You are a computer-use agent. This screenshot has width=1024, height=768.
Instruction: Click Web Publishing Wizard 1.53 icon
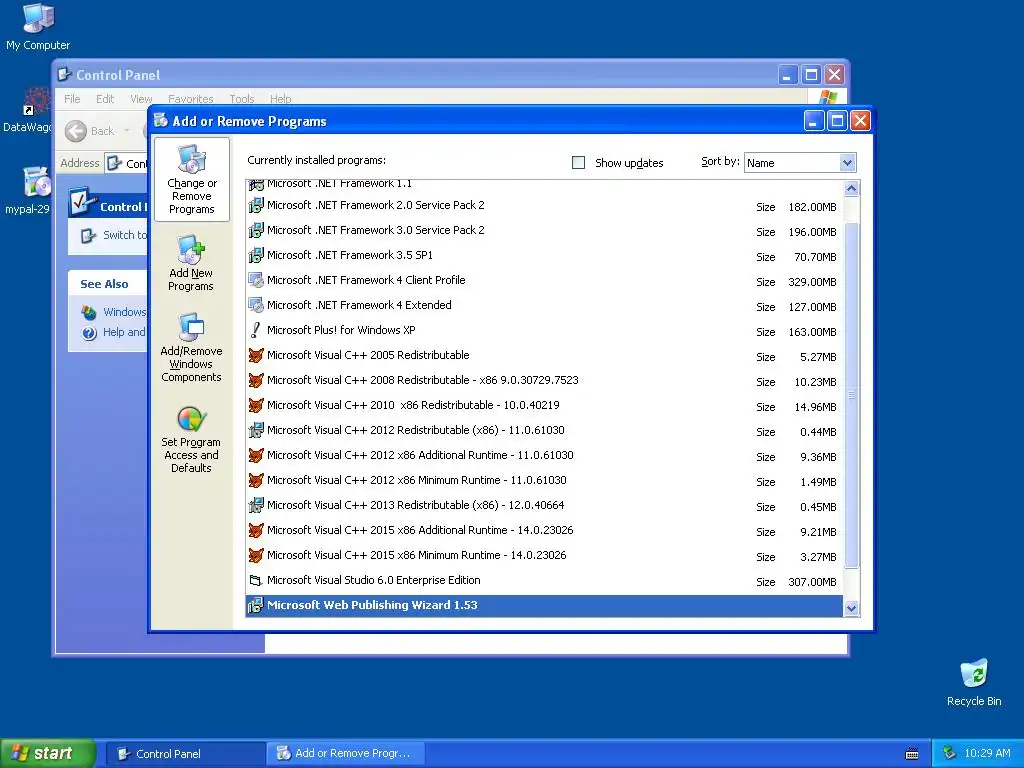click(256, 605)
